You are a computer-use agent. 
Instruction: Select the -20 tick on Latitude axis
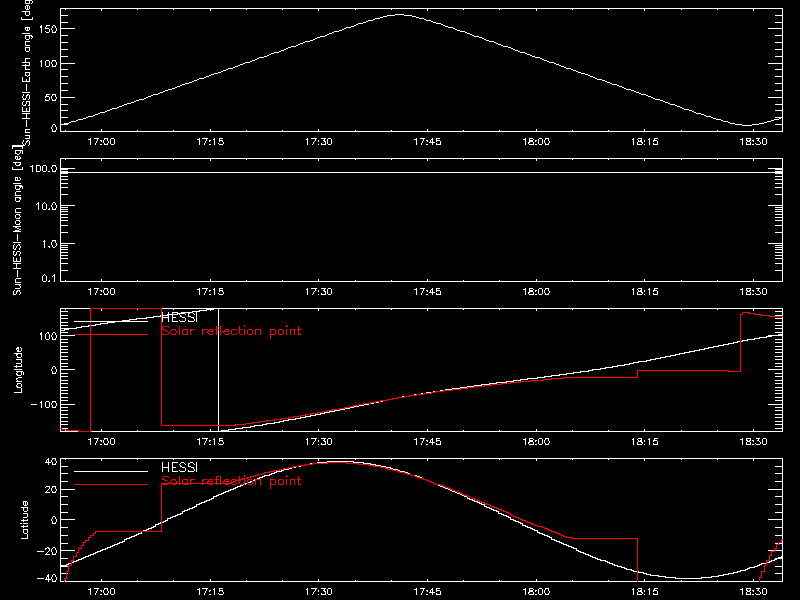[x=47, y=551]
